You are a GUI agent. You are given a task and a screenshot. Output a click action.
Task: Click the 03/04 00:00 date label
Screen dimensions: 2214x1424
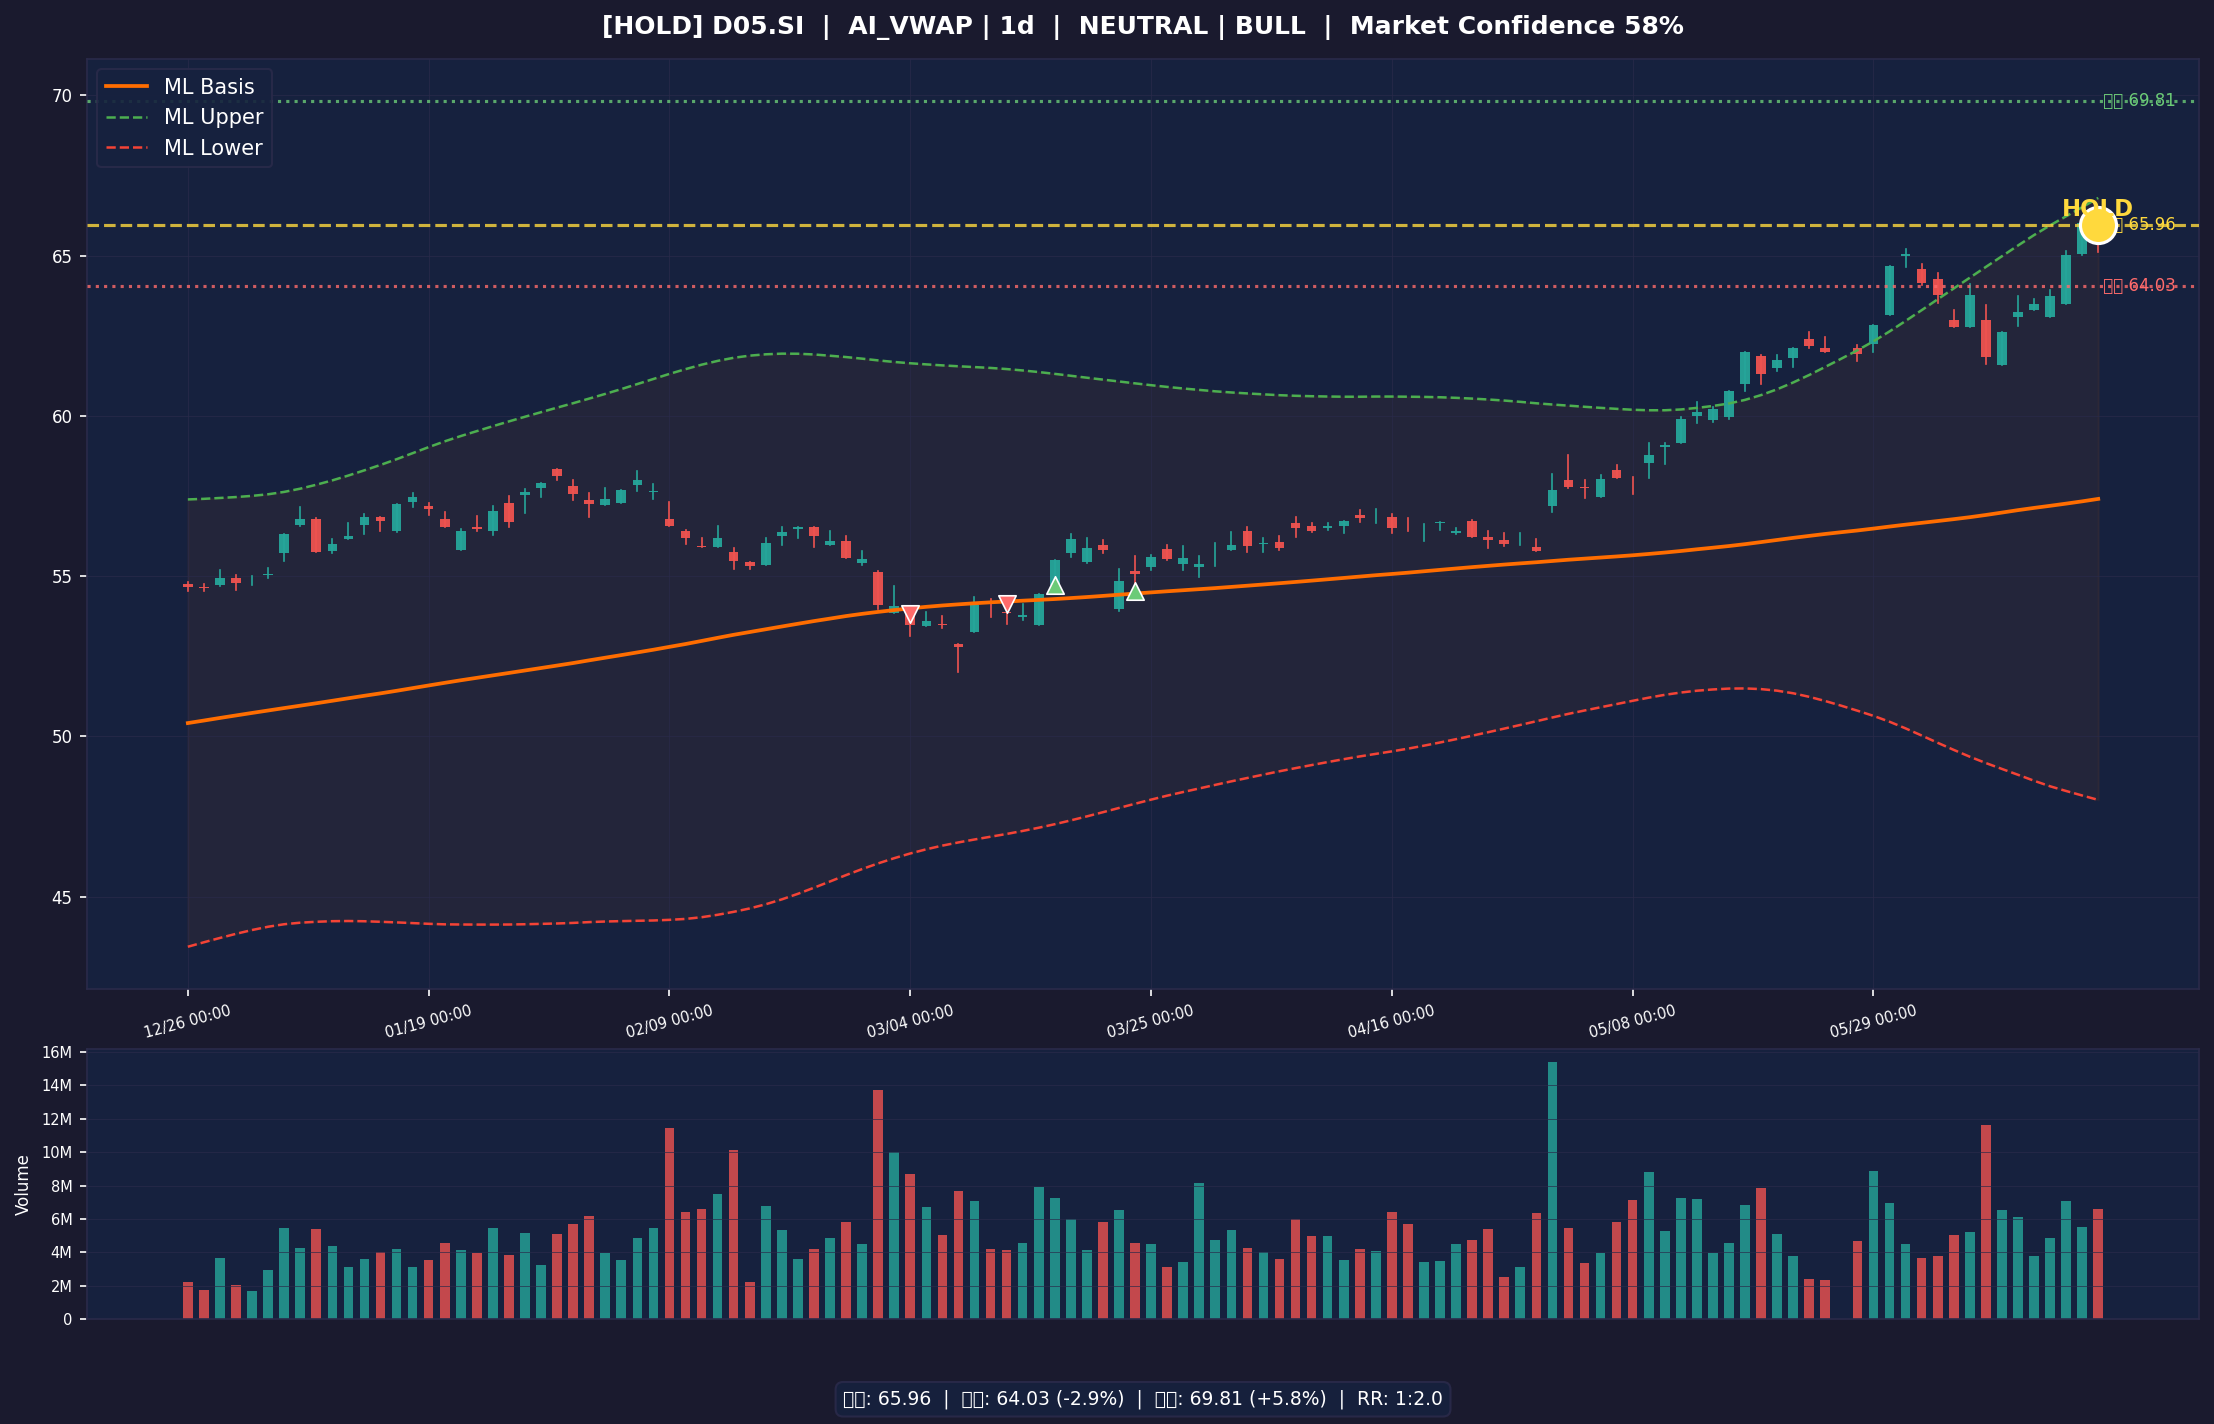(910, 1021)
